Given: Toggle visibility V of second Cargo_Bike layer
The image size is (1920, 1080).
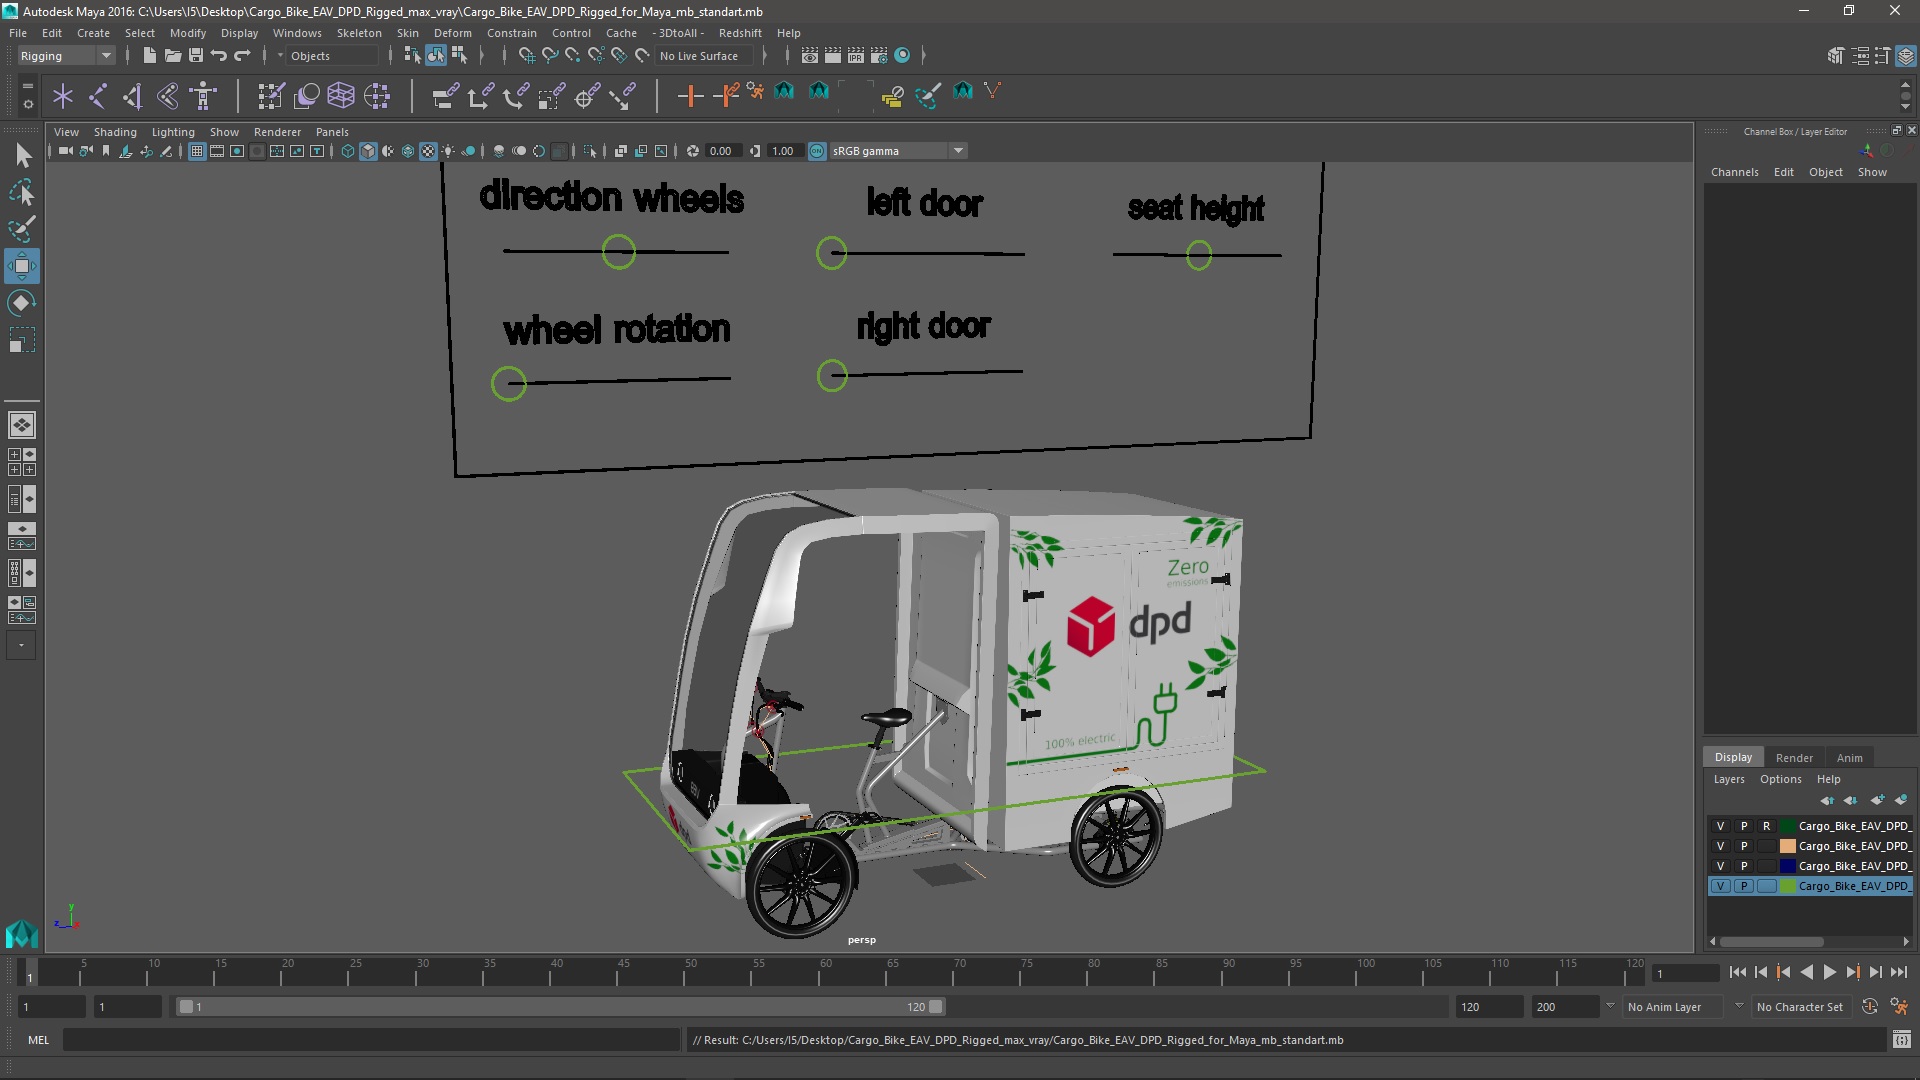Looking at the screenshot, I should click(x=1720, y=846).
